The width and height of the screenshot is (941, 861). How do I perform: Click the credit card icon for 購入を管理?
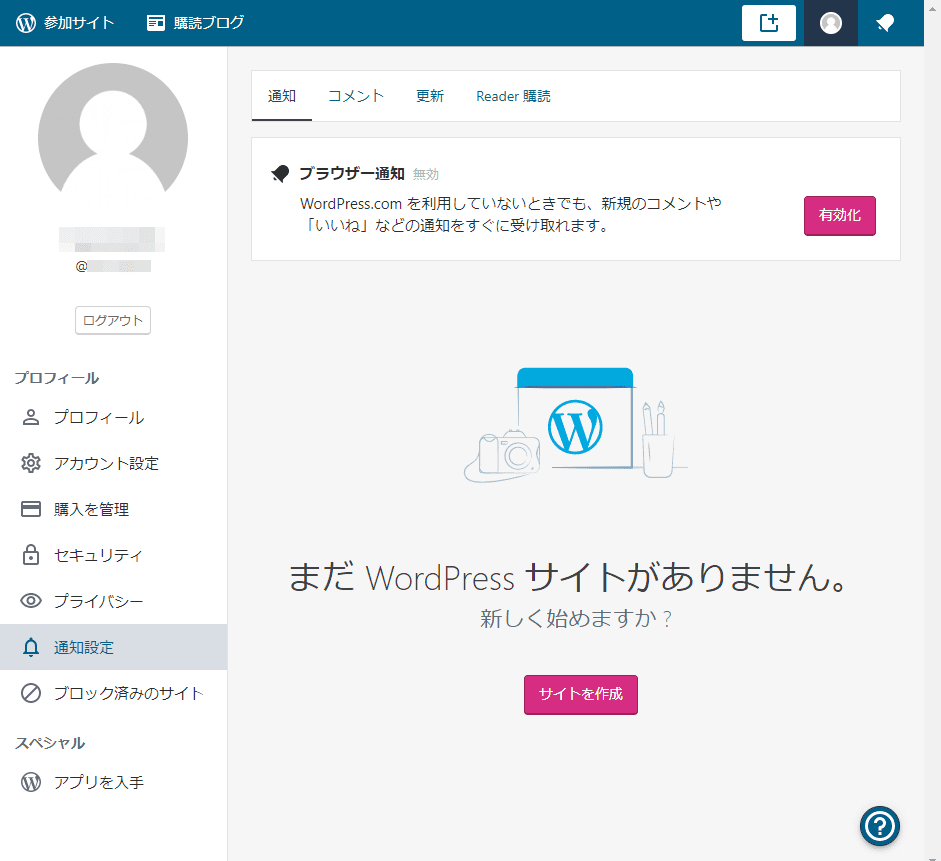(x=31, y=509)
